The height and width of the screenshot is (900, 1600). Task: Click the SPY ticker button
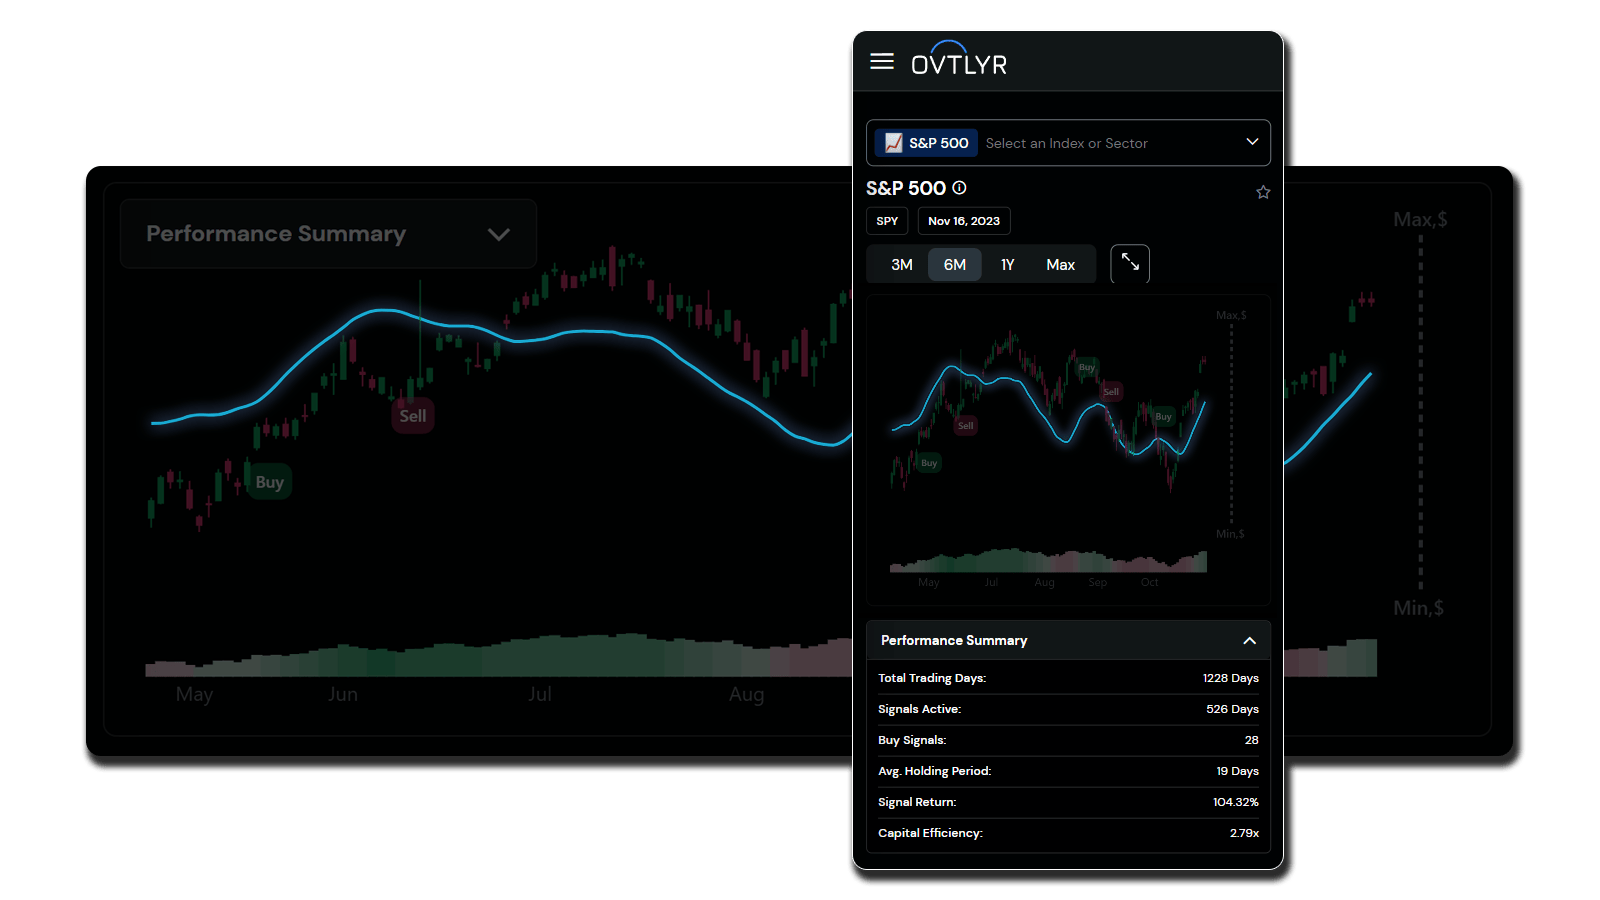(887, 221)
